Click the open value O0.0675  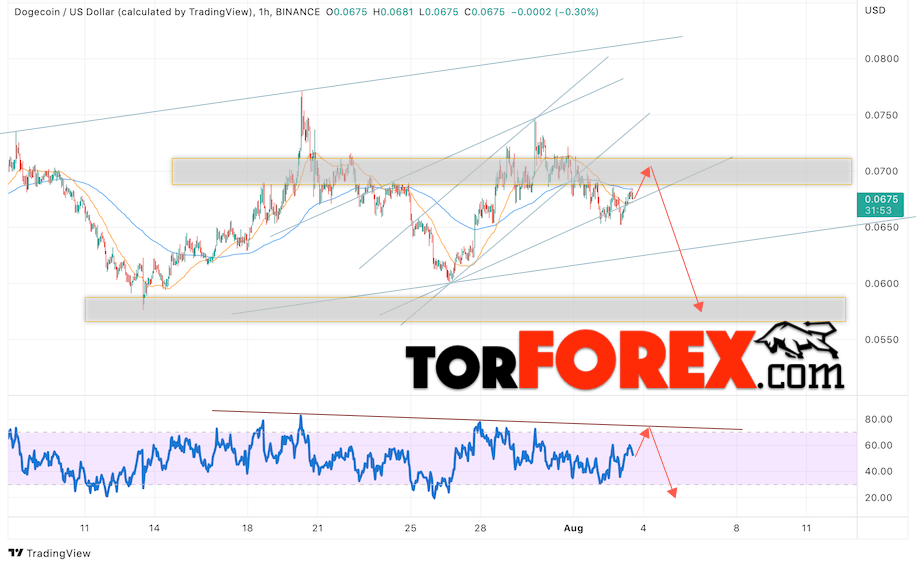(346, 12)
